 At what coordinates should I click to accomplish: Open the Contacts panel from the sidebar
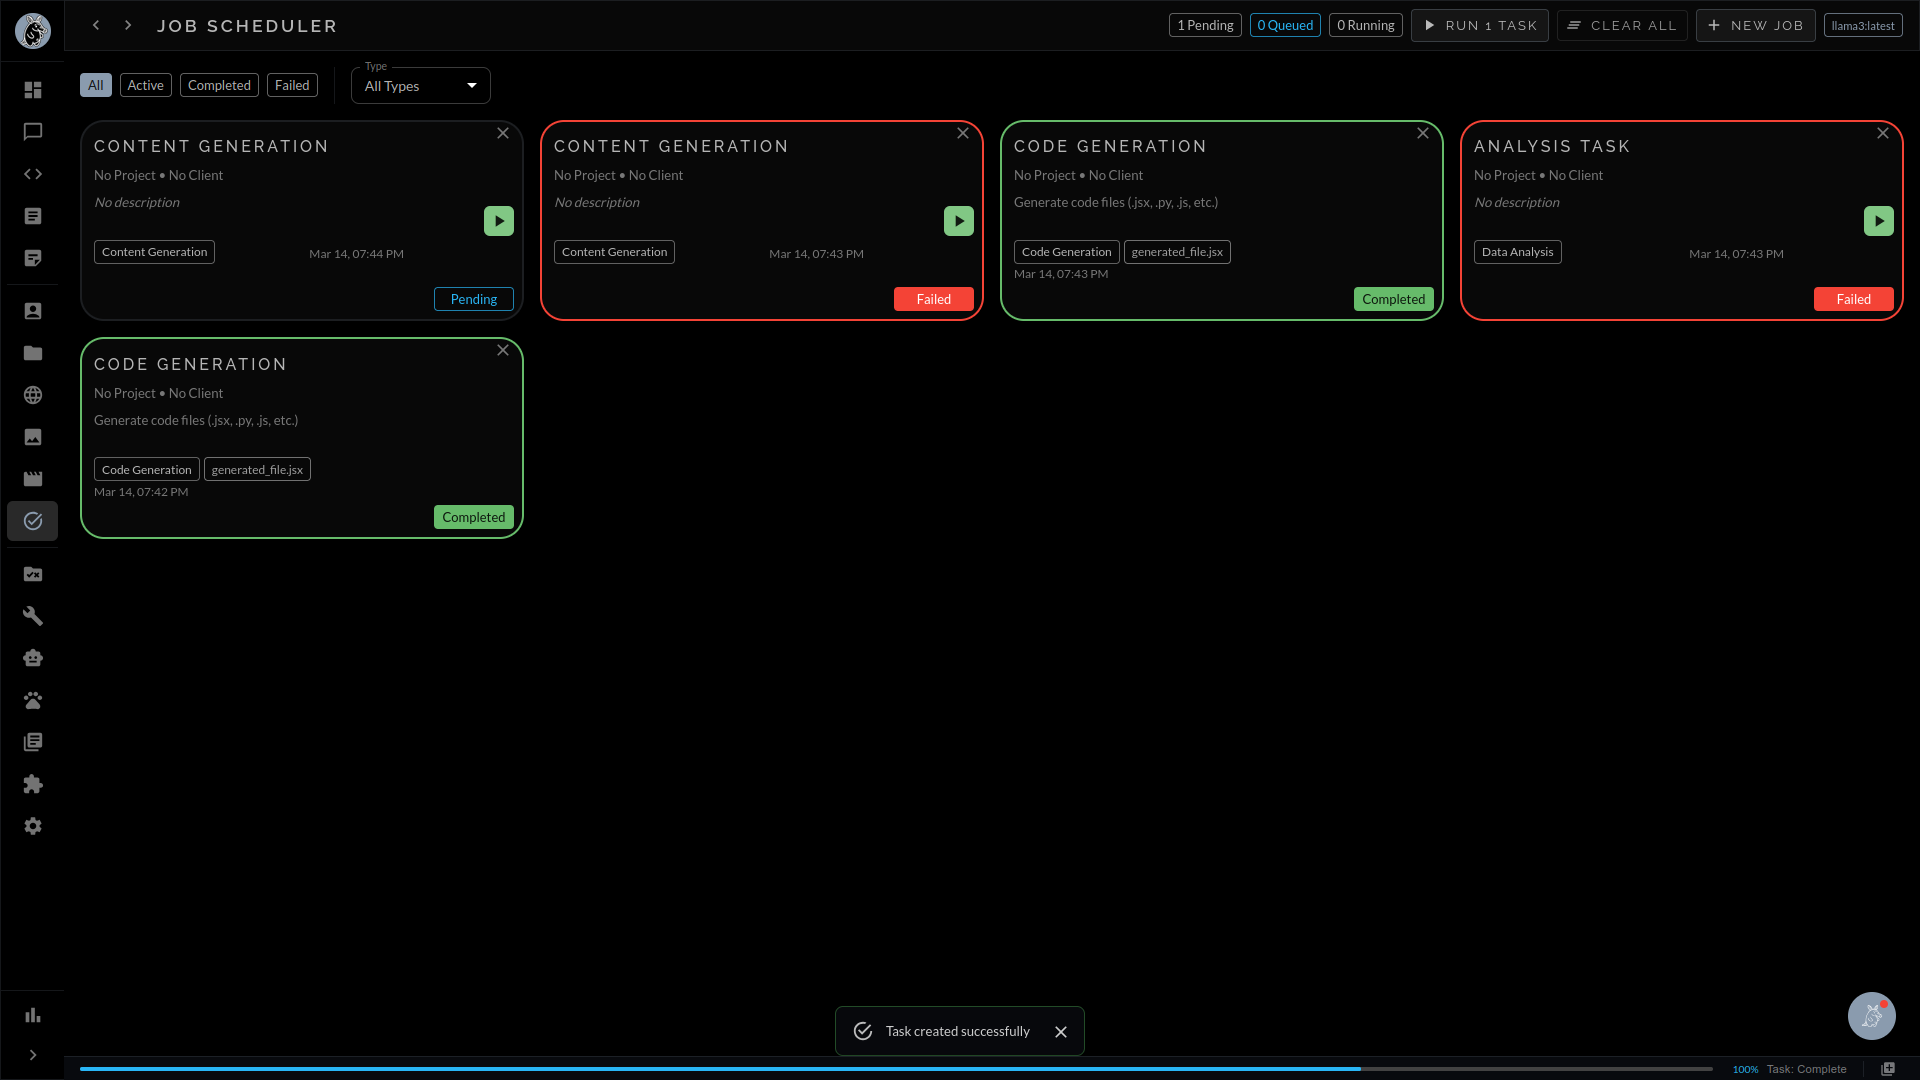pos(33,311)
